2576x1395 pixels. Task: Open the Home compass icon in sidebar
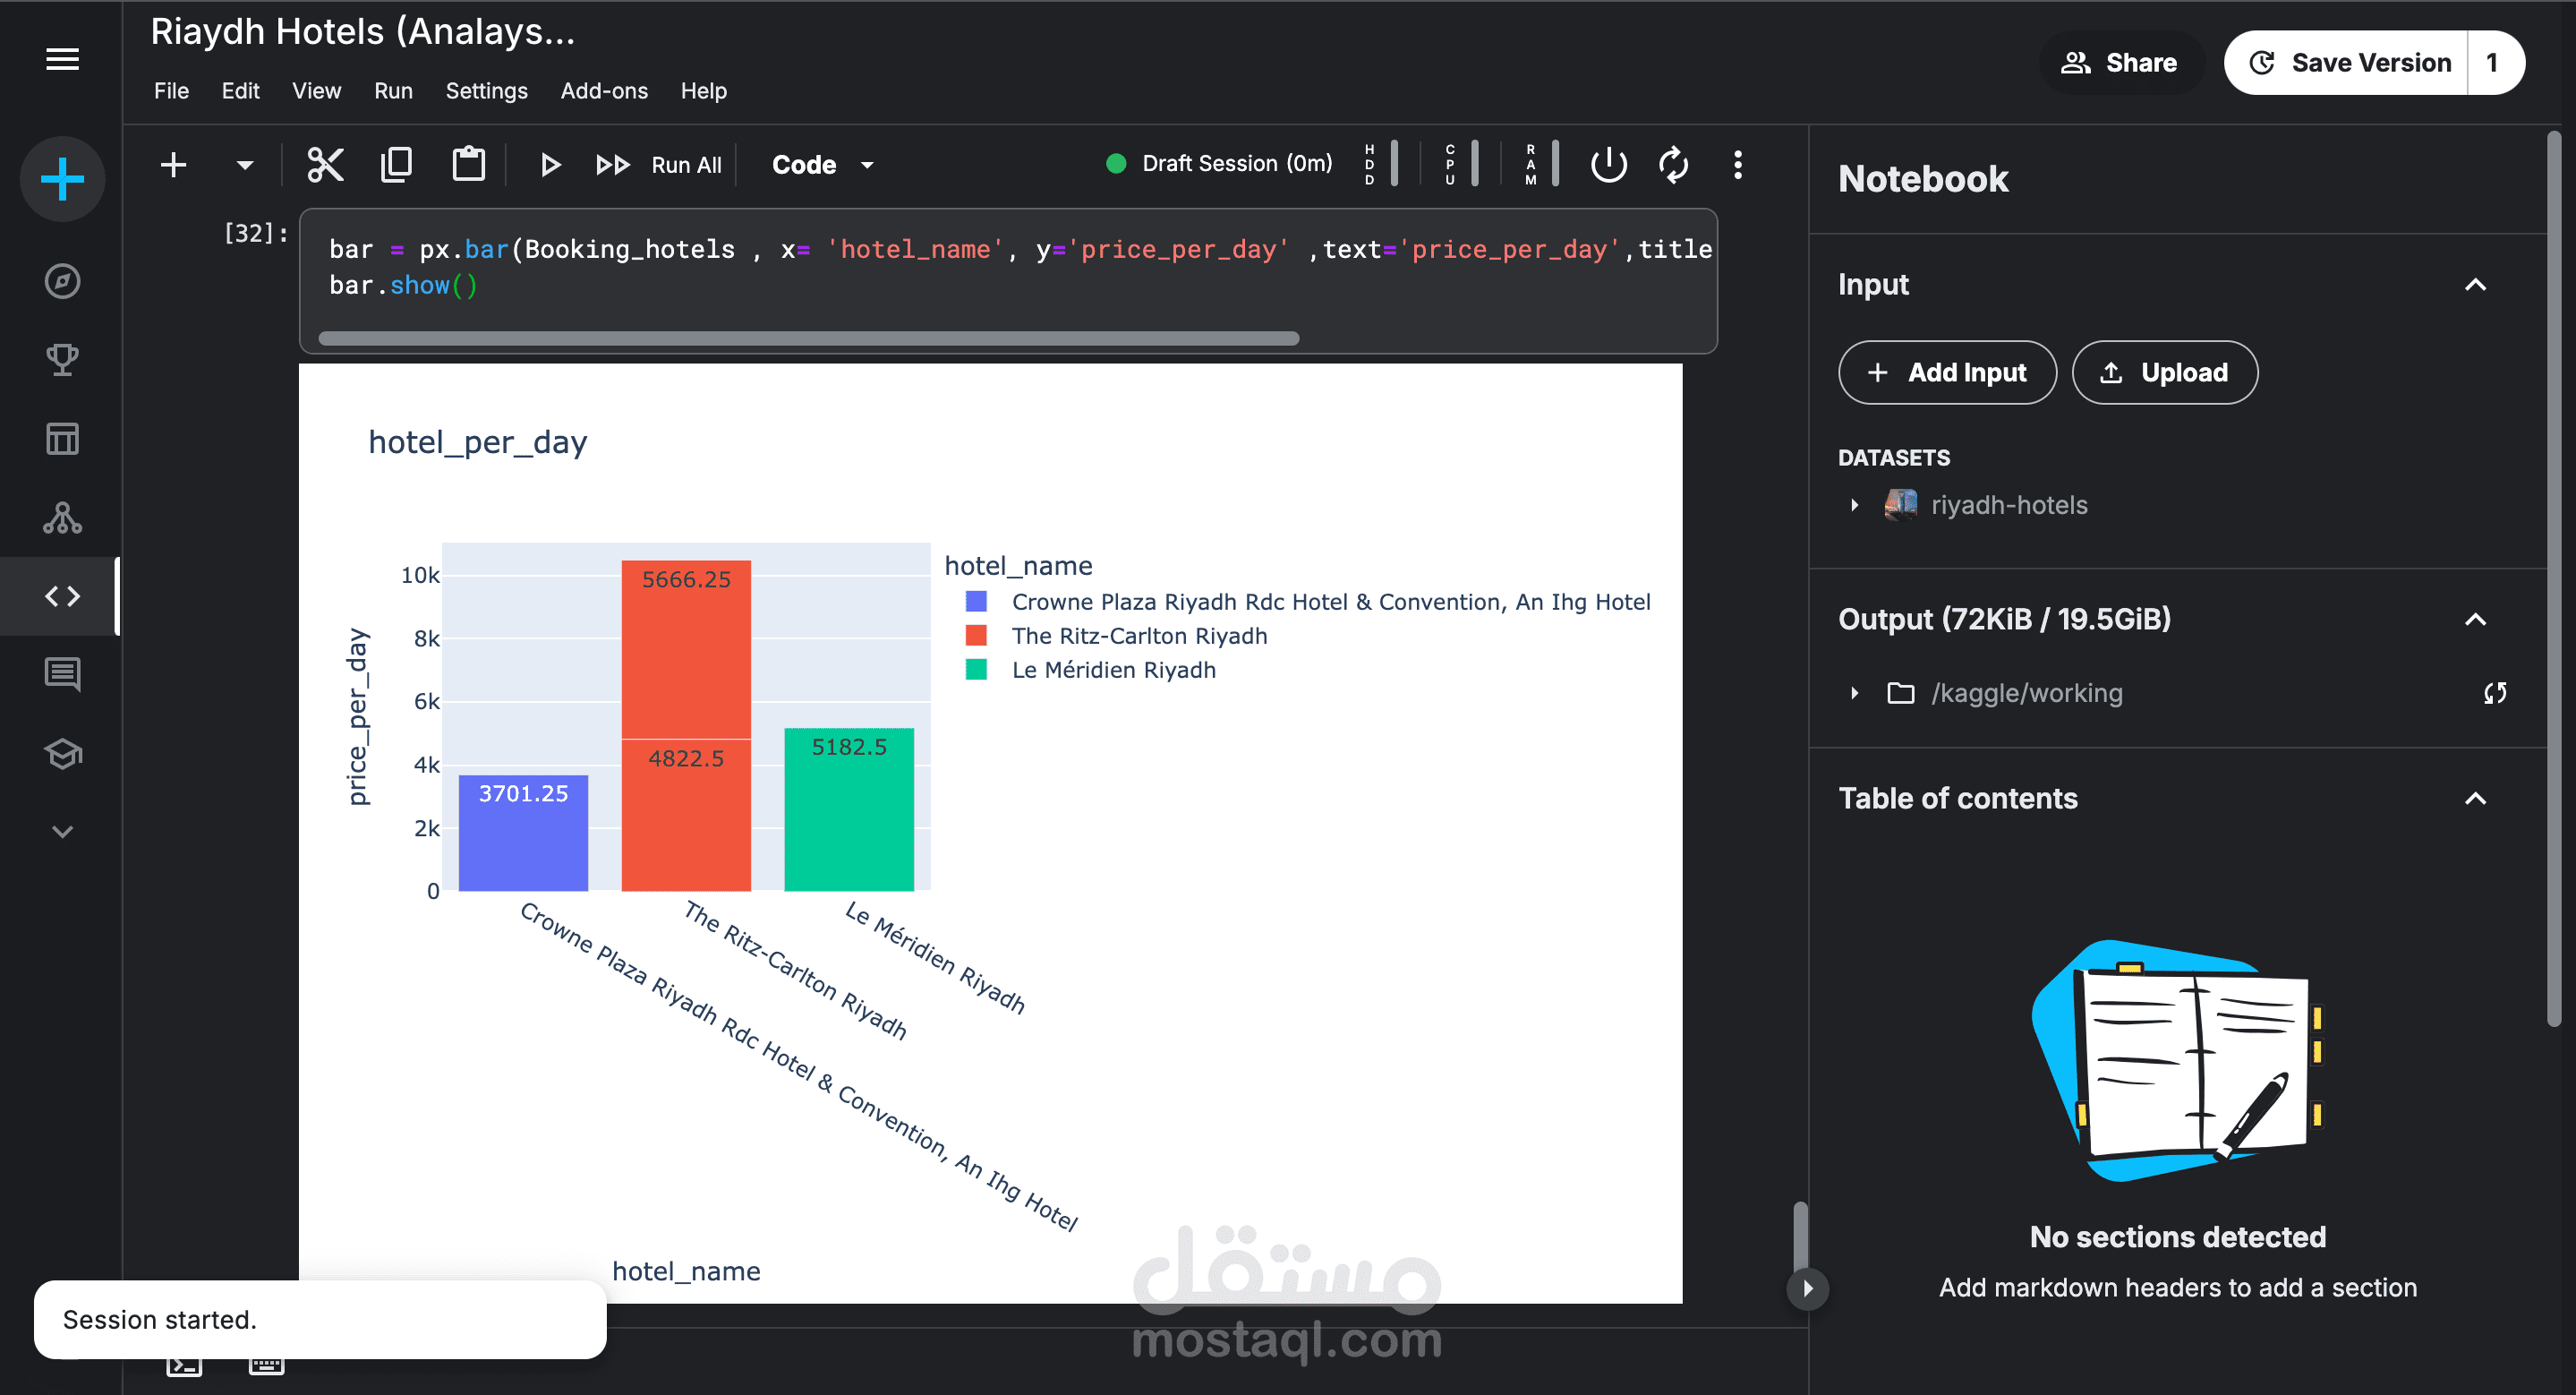pos(62,282)
